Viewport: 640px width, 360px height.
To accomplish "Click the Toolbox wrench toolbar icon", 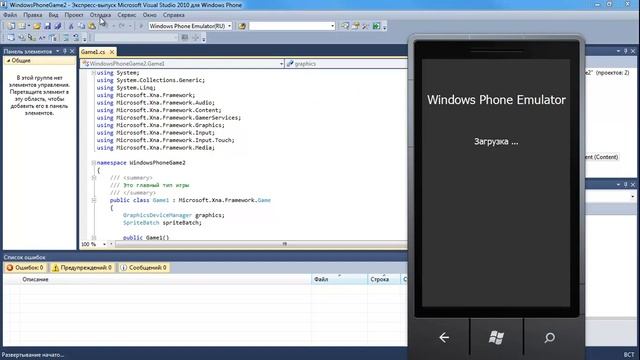I will tap(366, 26).
